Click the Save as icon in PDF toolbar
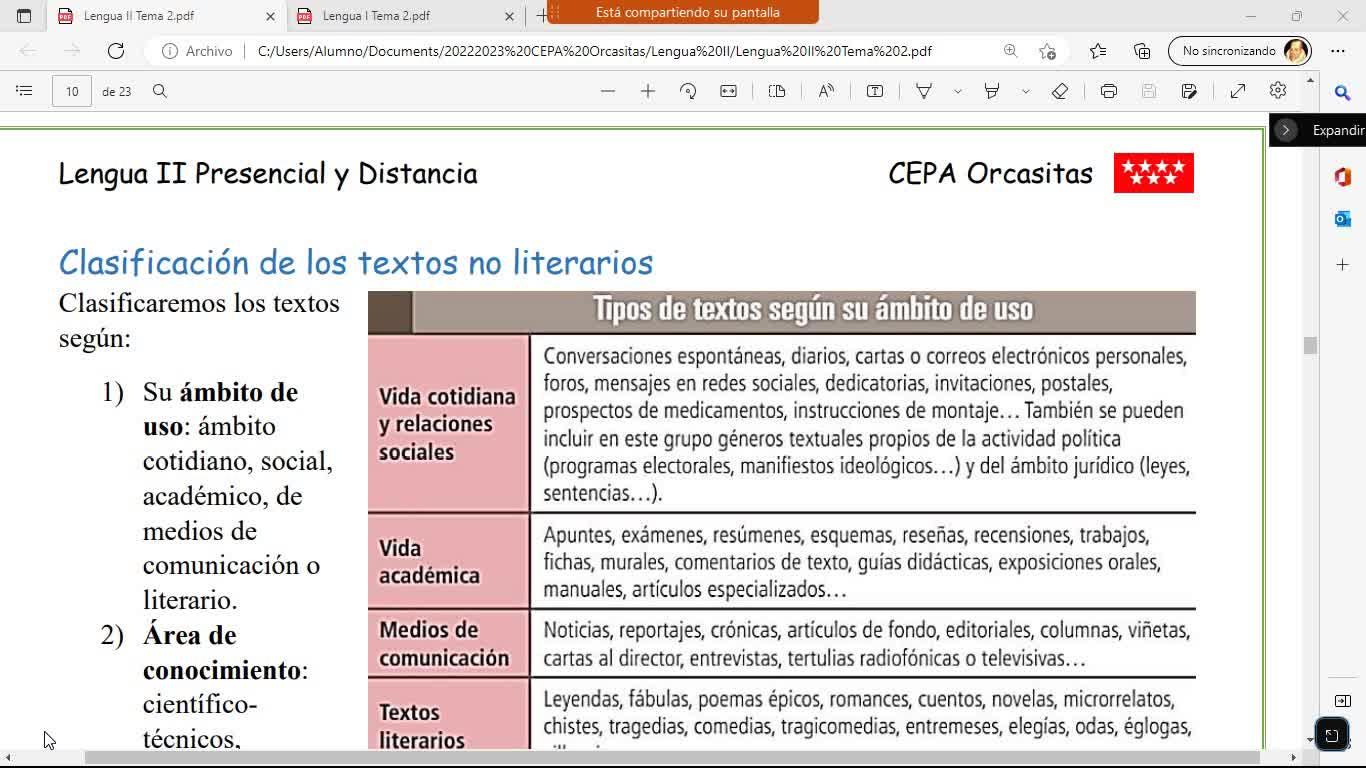1366x768 pixels. 1189,91
